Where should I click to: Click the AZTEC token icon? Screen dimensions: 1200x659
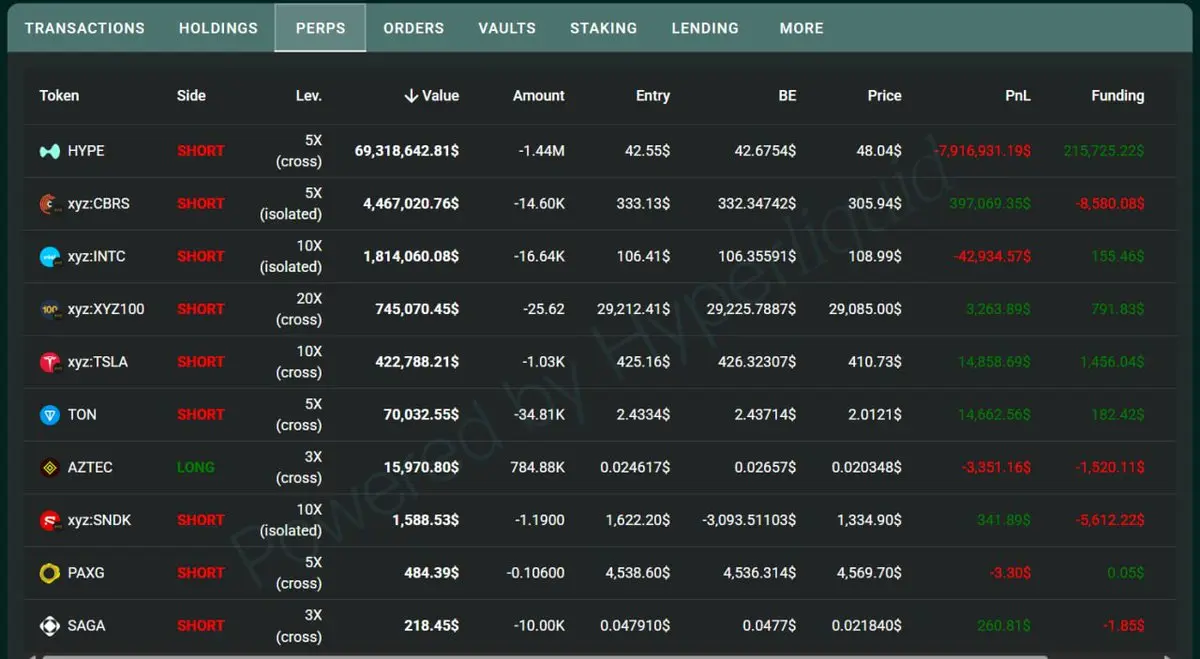50,467
